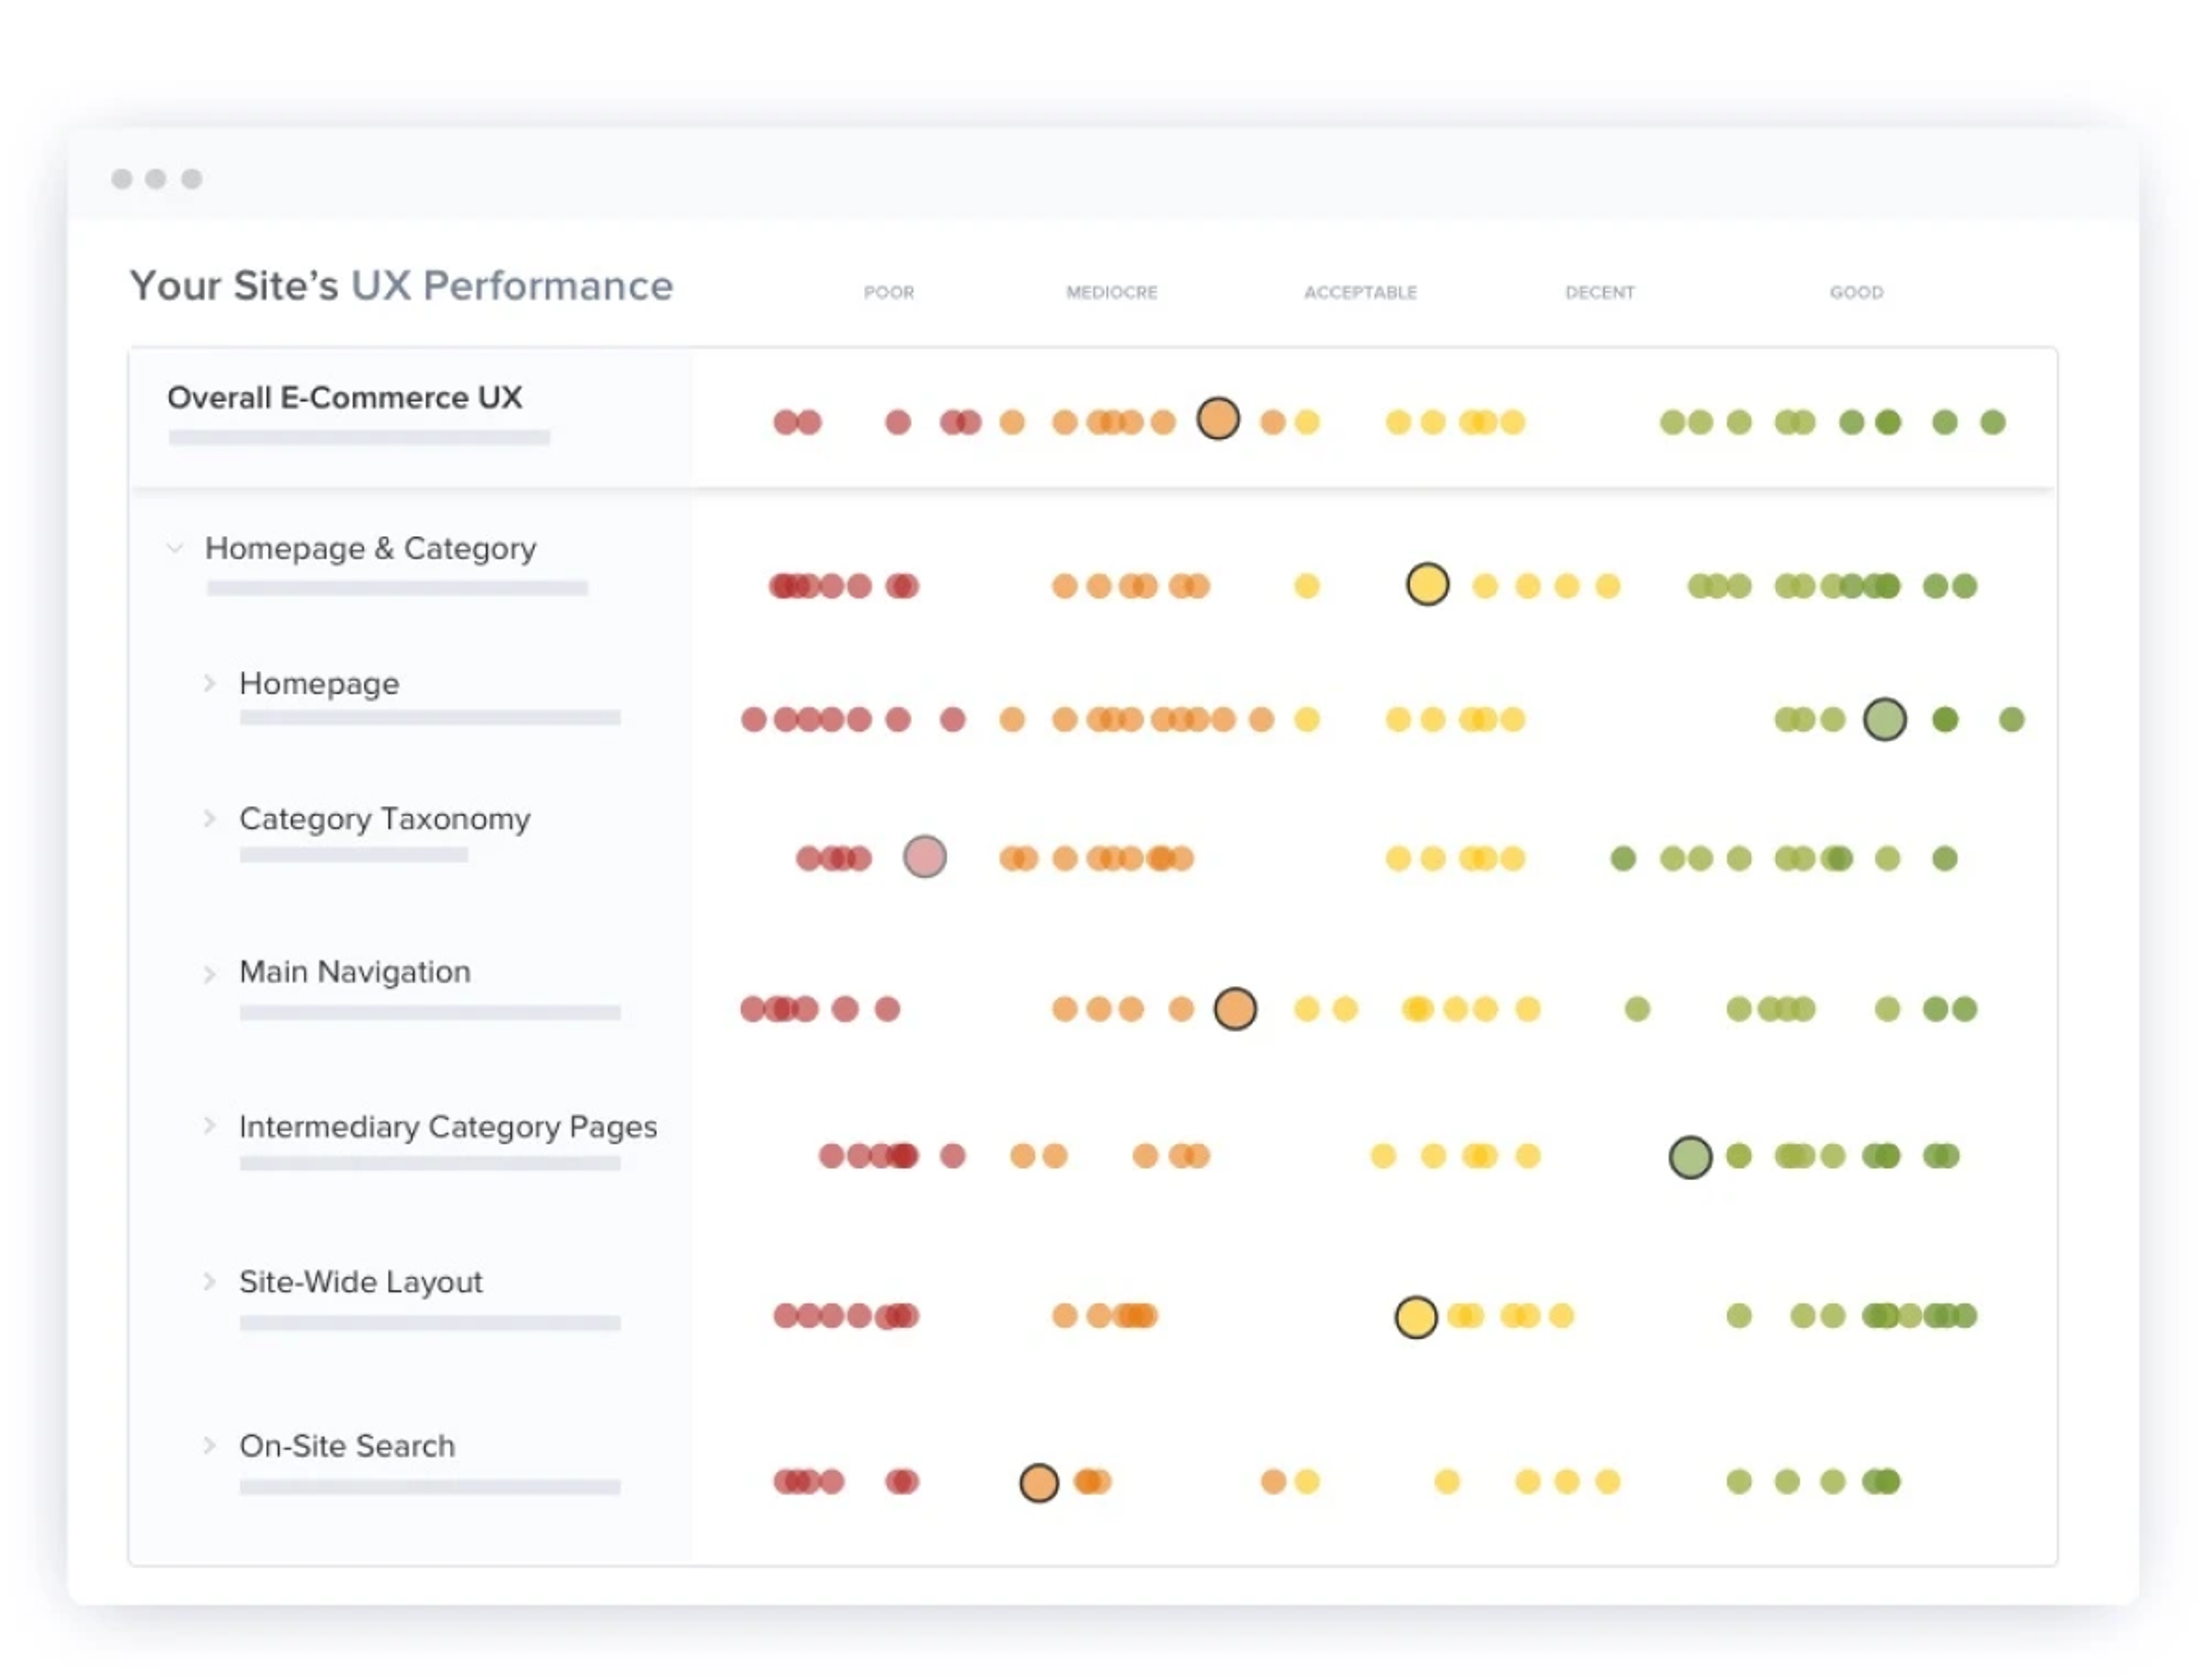Click the outlined orange dot in Overall E-Commerce UX
2212x1680 pixels.
point(1218,419)
